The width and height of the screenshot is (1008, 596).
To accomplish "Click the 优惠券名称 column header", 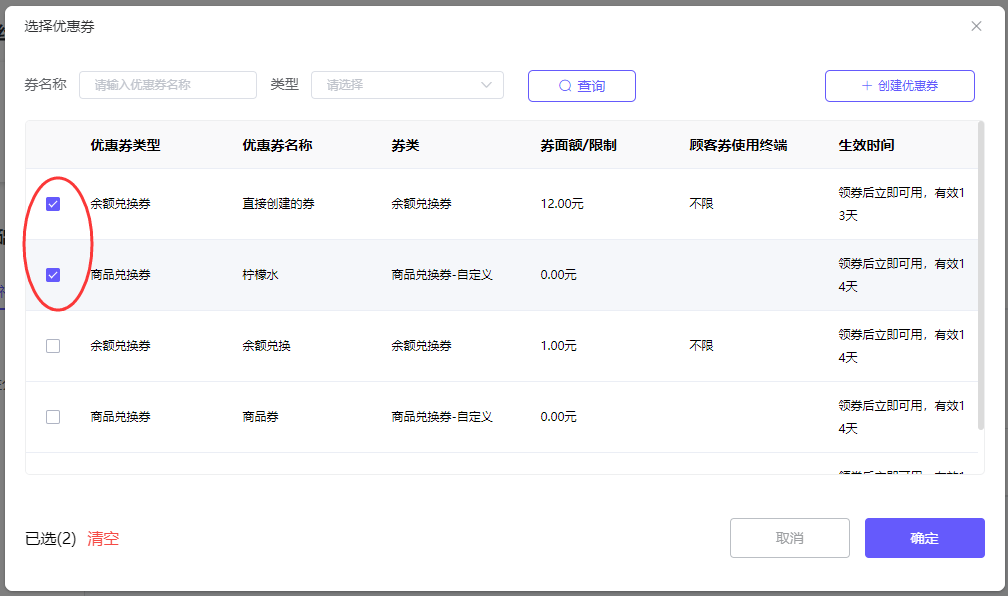I will (x=277, y=145).
